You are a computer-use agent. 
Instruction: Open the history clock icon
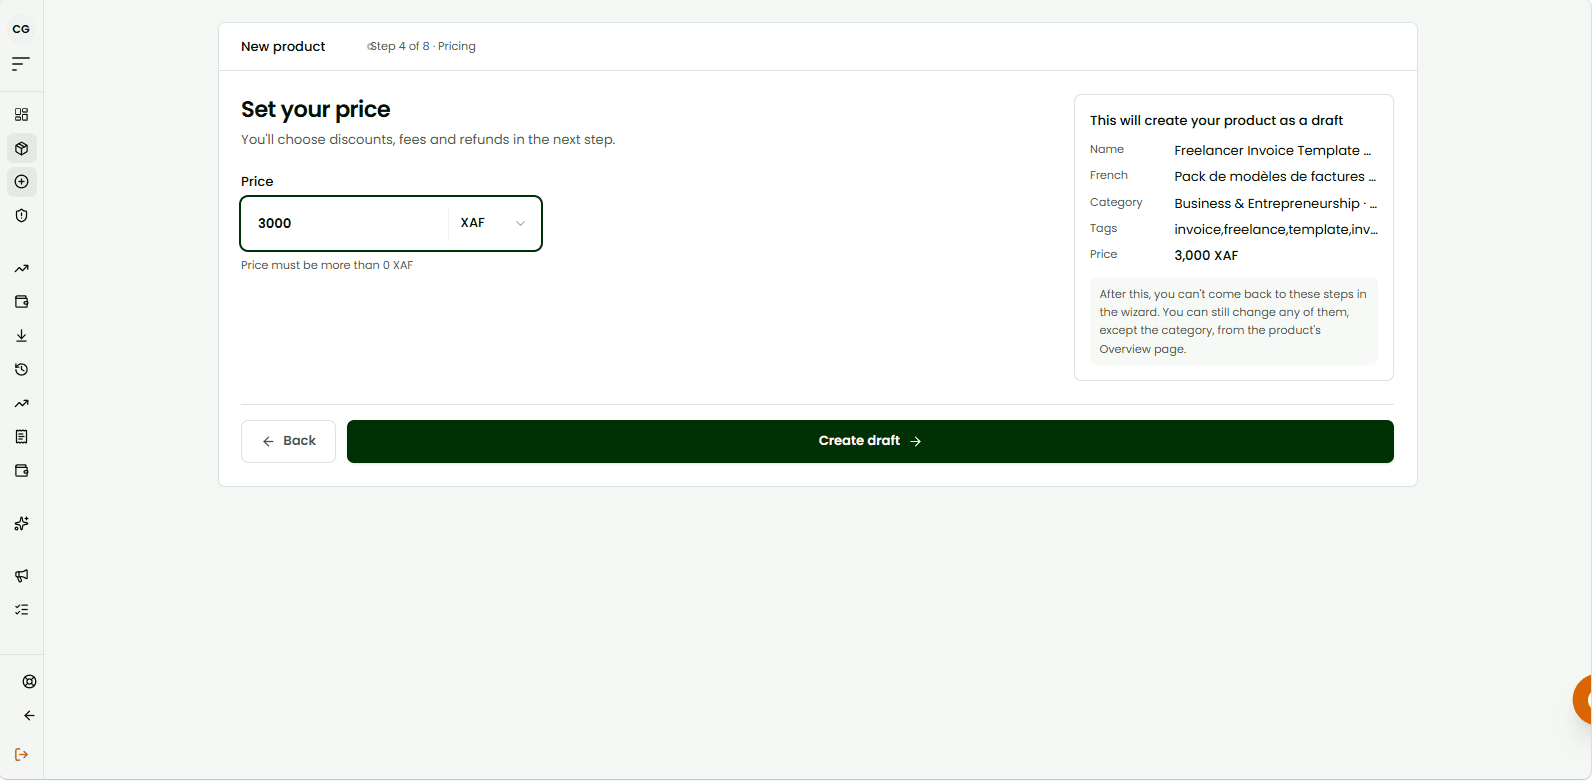[x=22, y=370]
